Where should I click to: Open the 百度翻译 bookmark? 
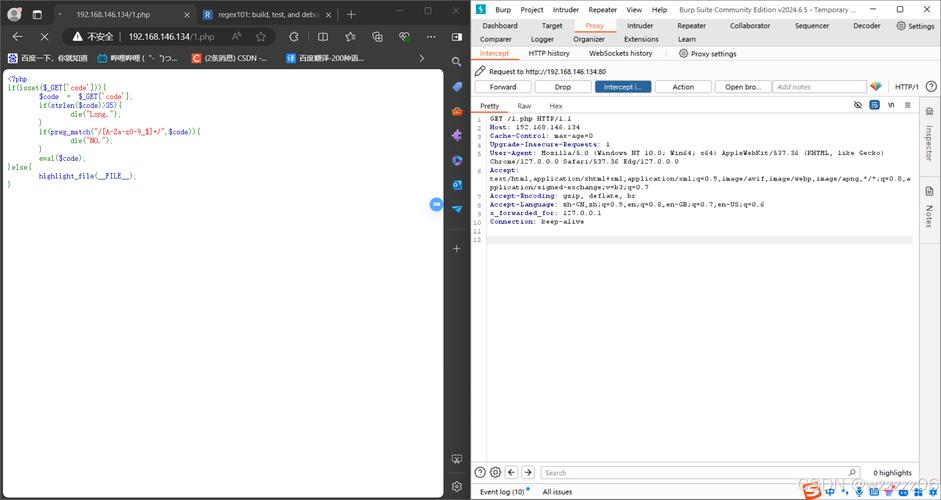325,58
